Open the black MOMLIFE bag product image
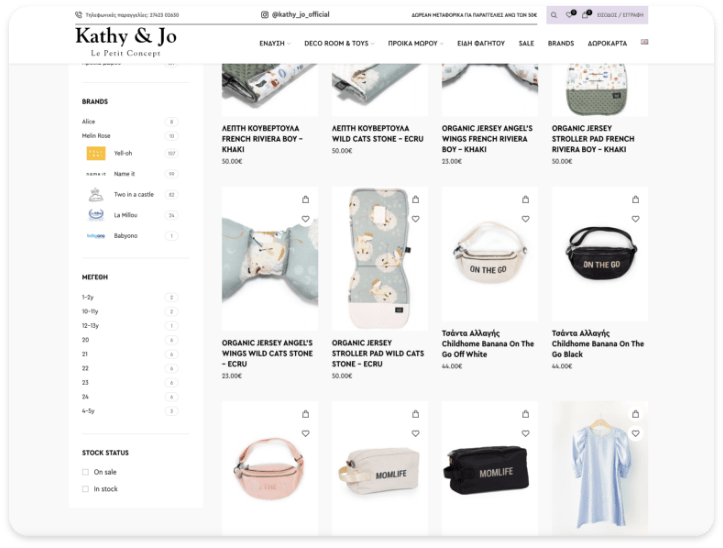Viewport: 723px width, 548px height. pyautogui.click(x=485, y=470)
